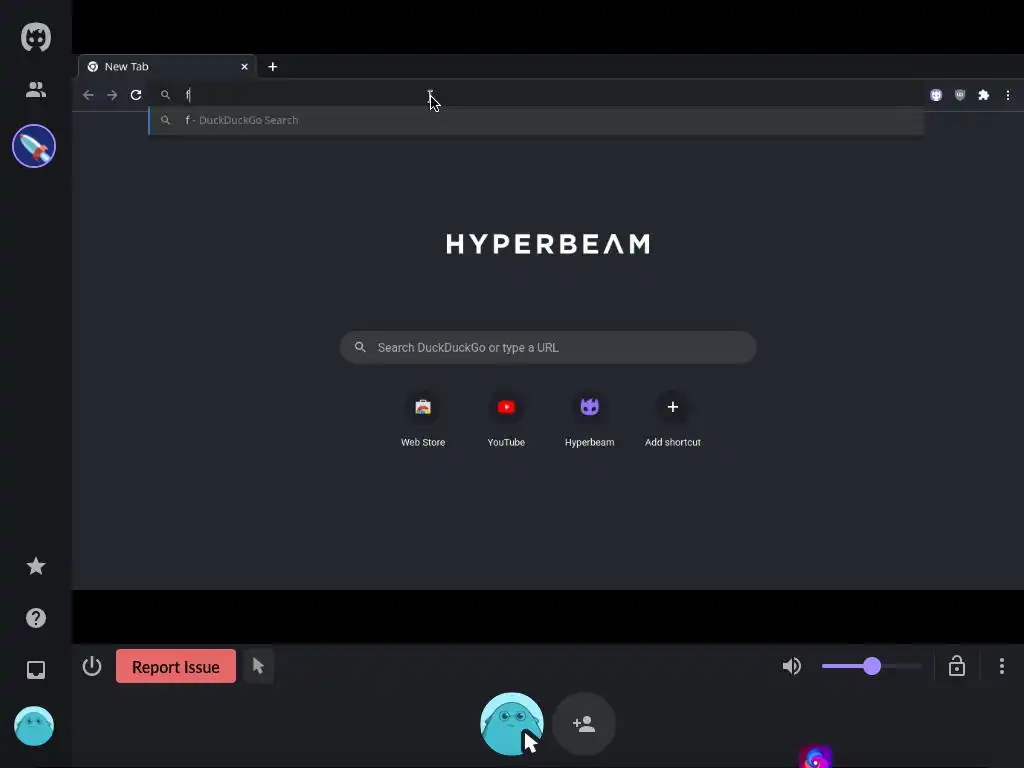This screenshot has width=1024, height=768.
Task: Open the friends people icon in sidebar
Action: 35,89
